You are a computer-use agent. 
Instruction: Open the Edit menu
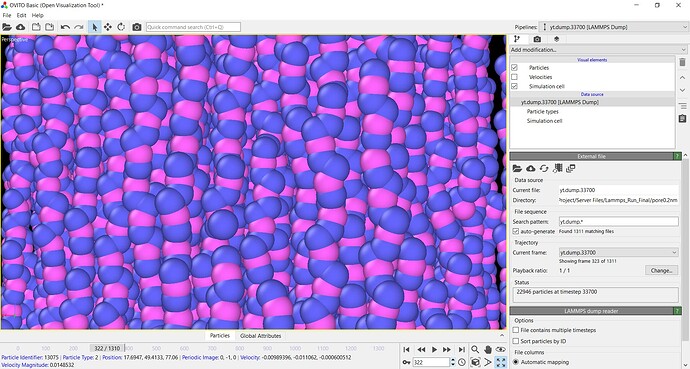21,15
